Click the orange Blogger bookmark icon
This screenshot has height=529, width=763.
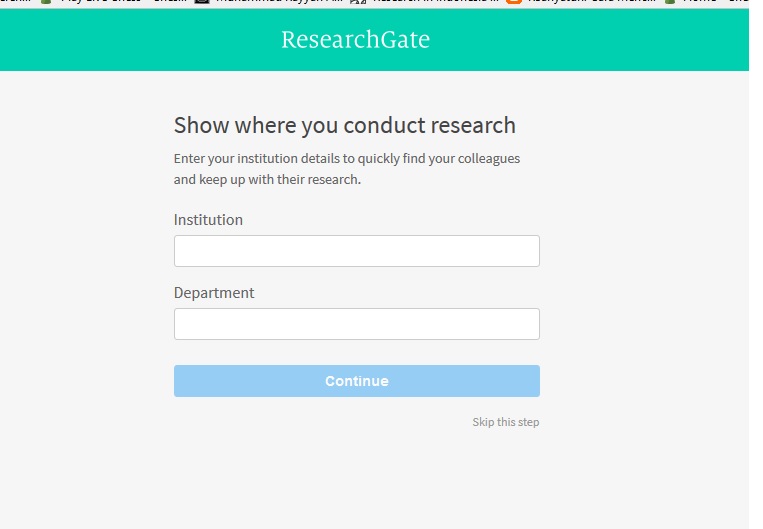click(514, 3)
